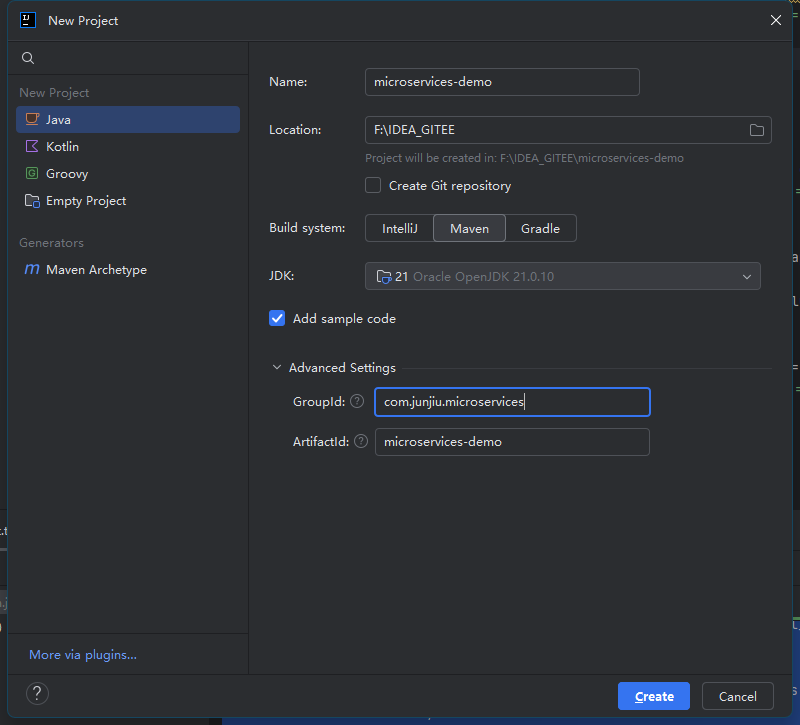Select IntelliJ build system
This screenshot has width=800, height=725.
click(x=399, y=228)
